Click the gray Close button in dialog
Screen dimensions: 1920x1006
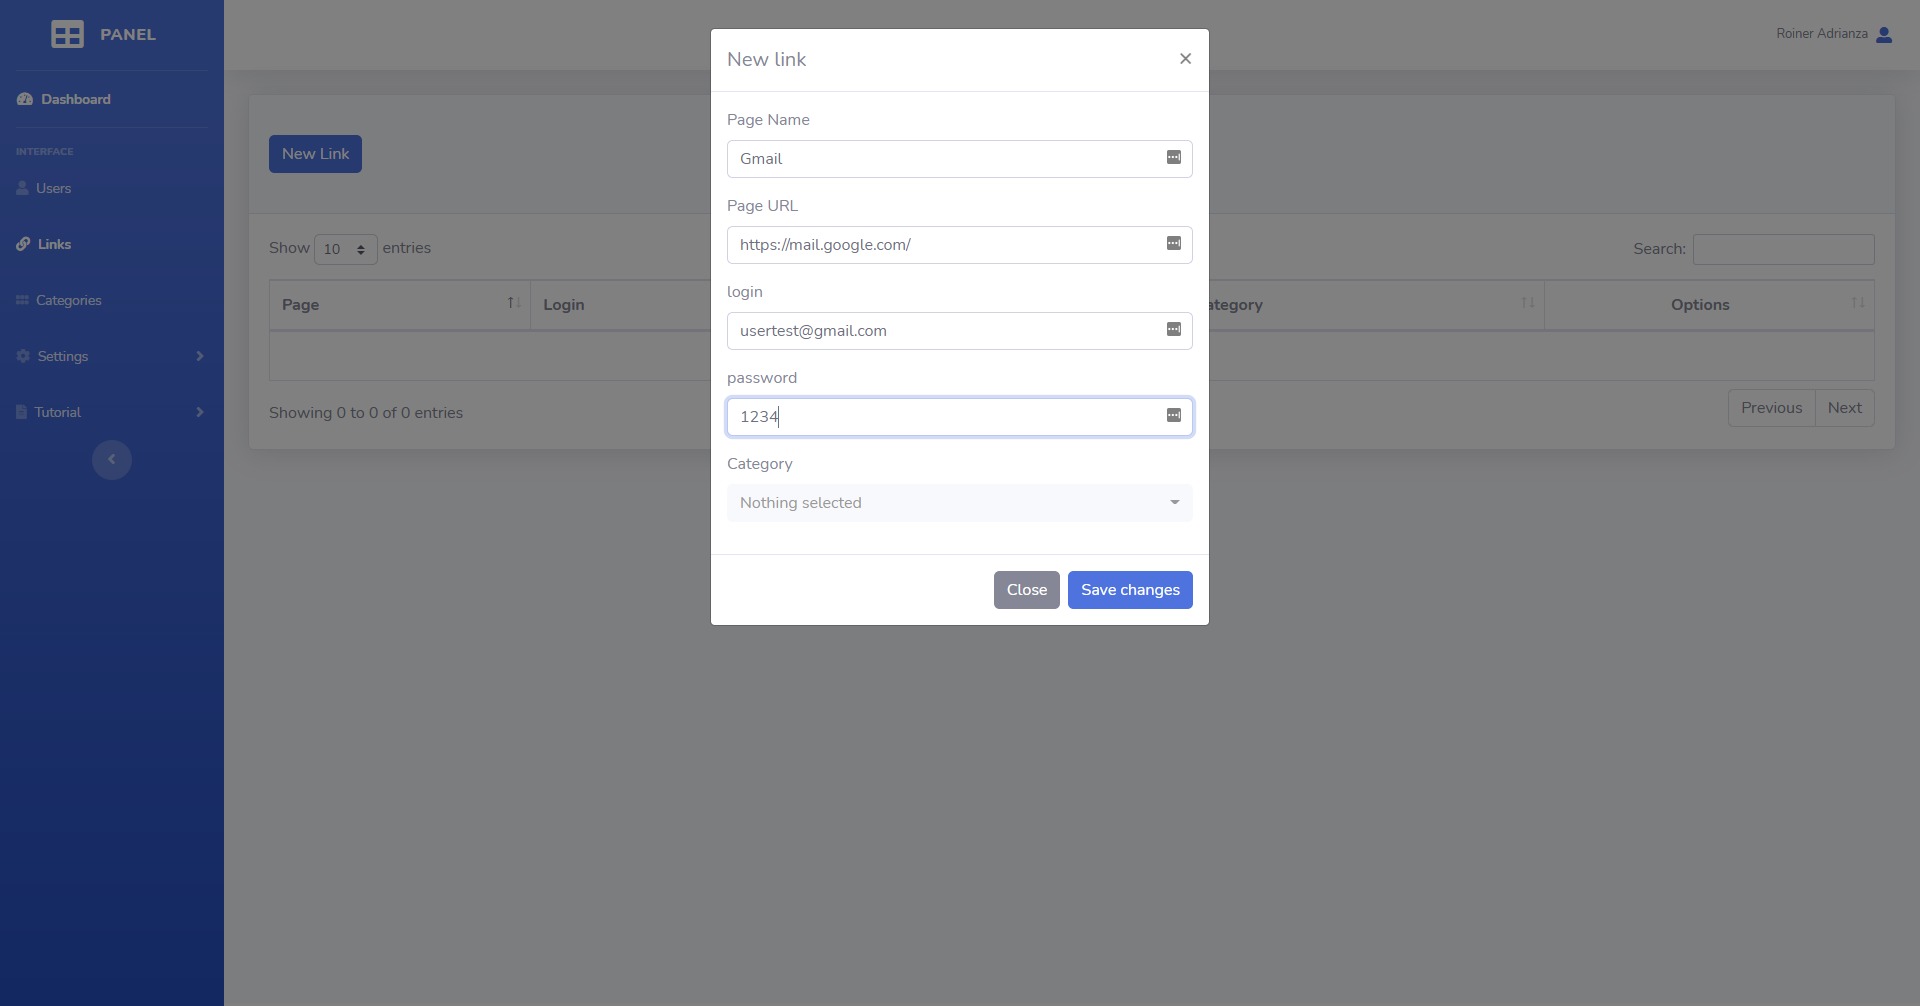coord(1026,590)
